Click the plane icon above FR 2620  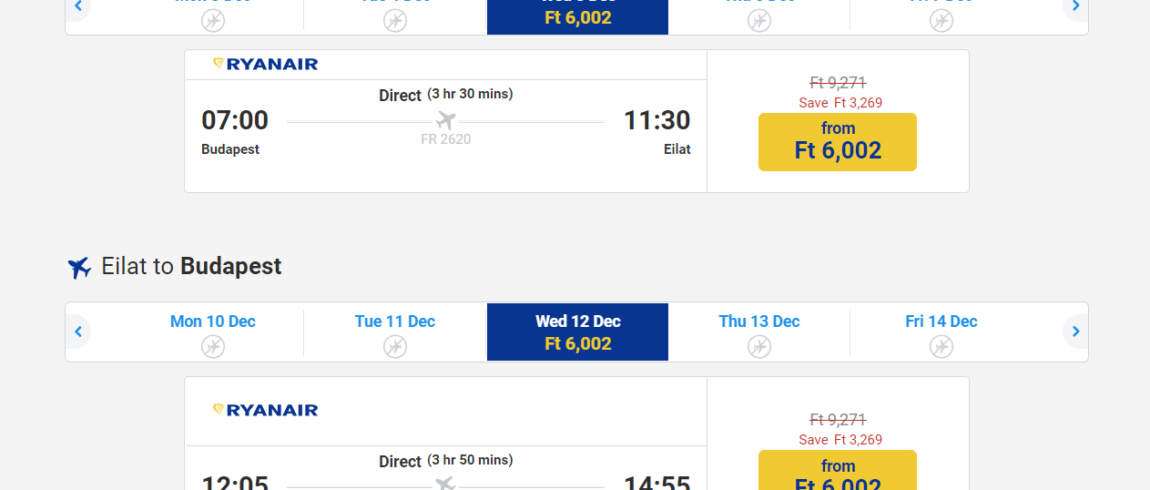click(445, 120)
